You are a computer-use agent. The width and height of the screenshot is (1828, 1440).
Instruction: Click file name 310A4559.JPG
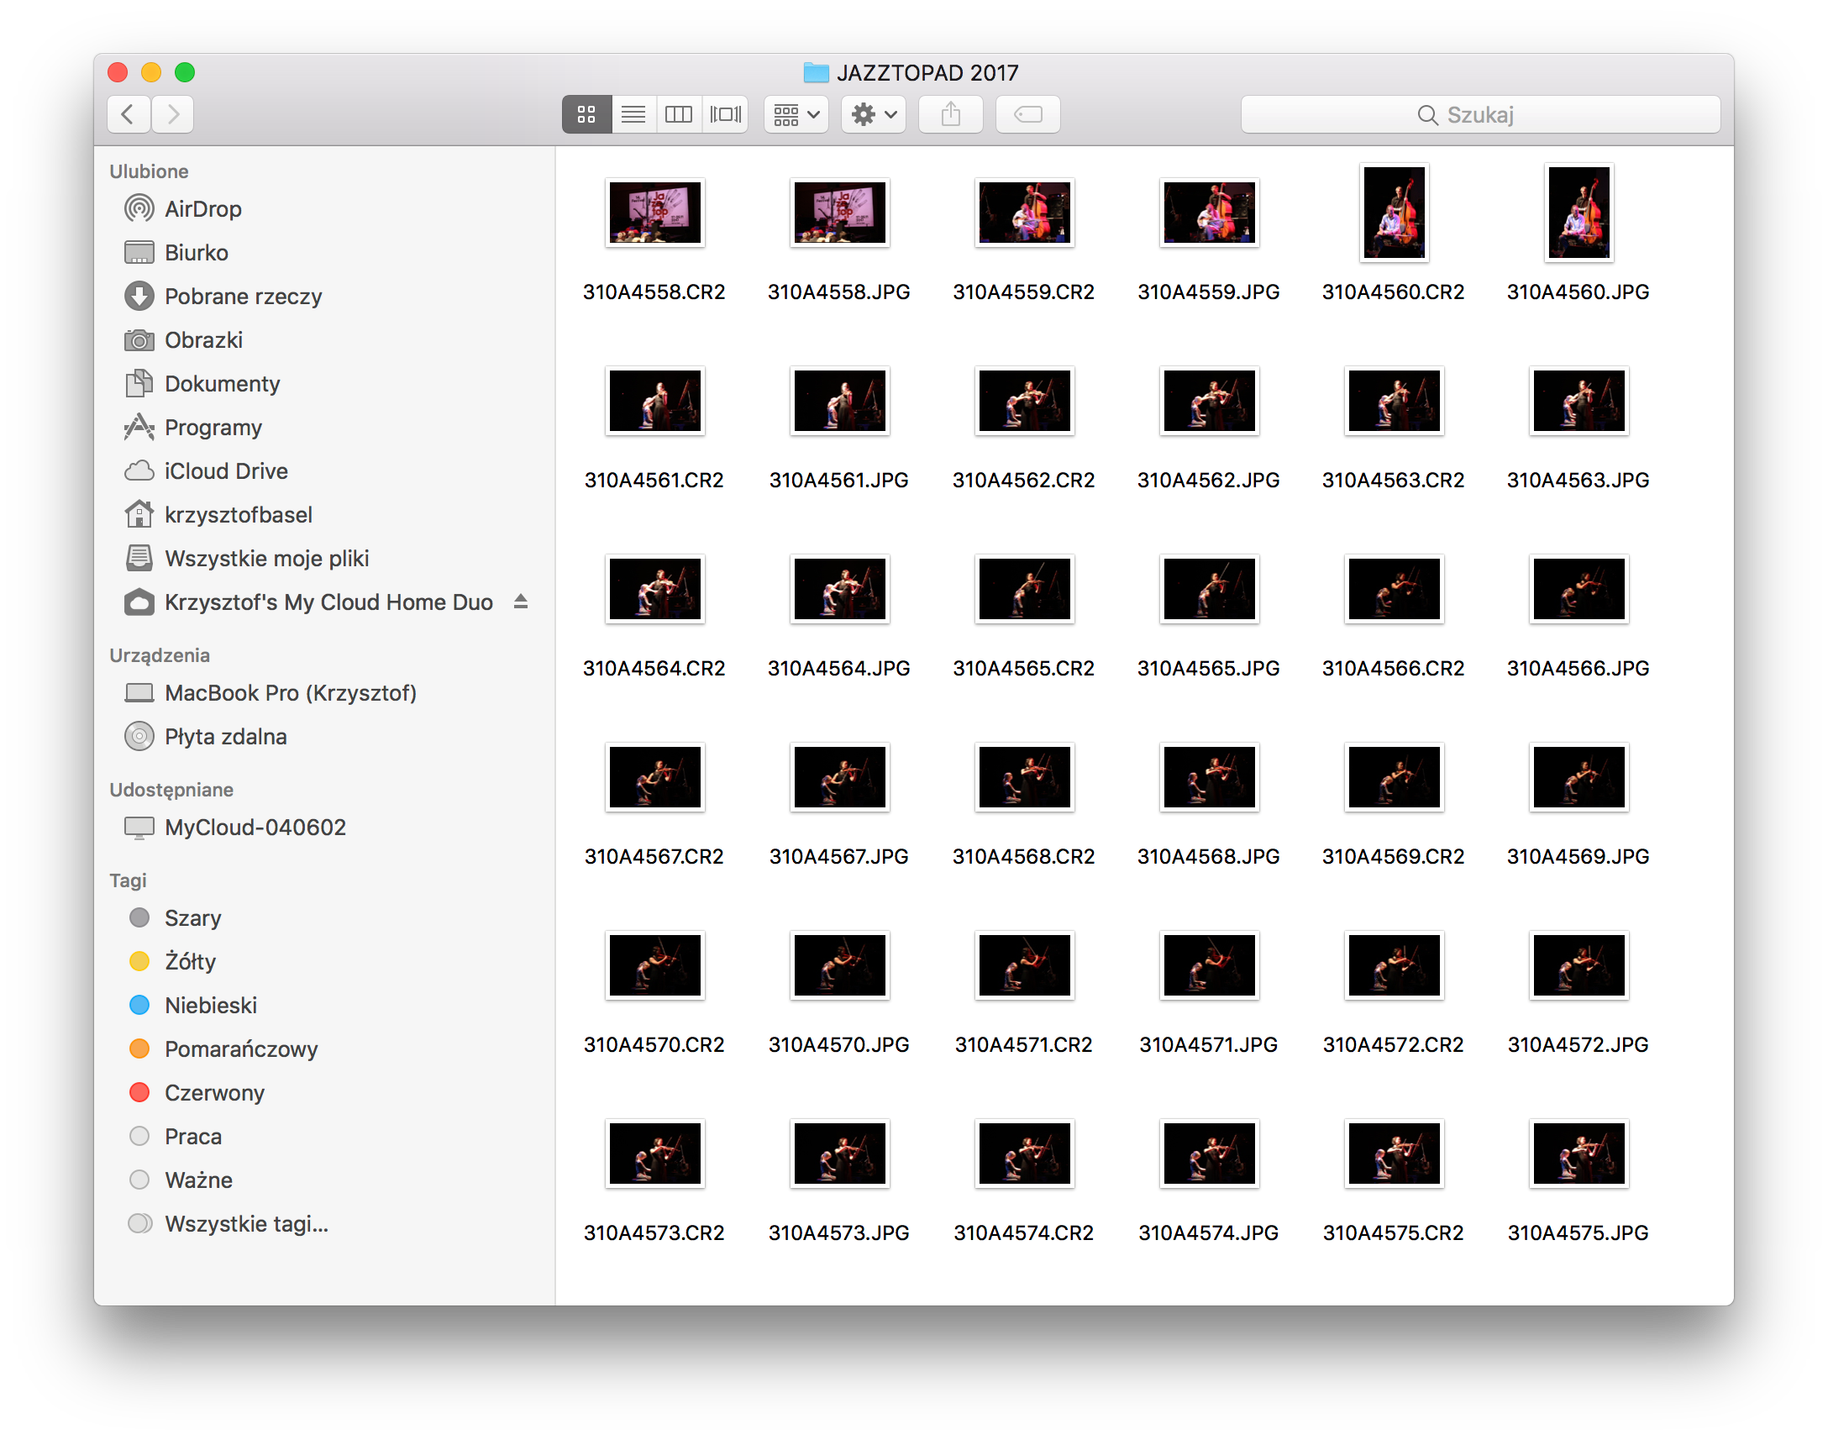[1209, 292]
